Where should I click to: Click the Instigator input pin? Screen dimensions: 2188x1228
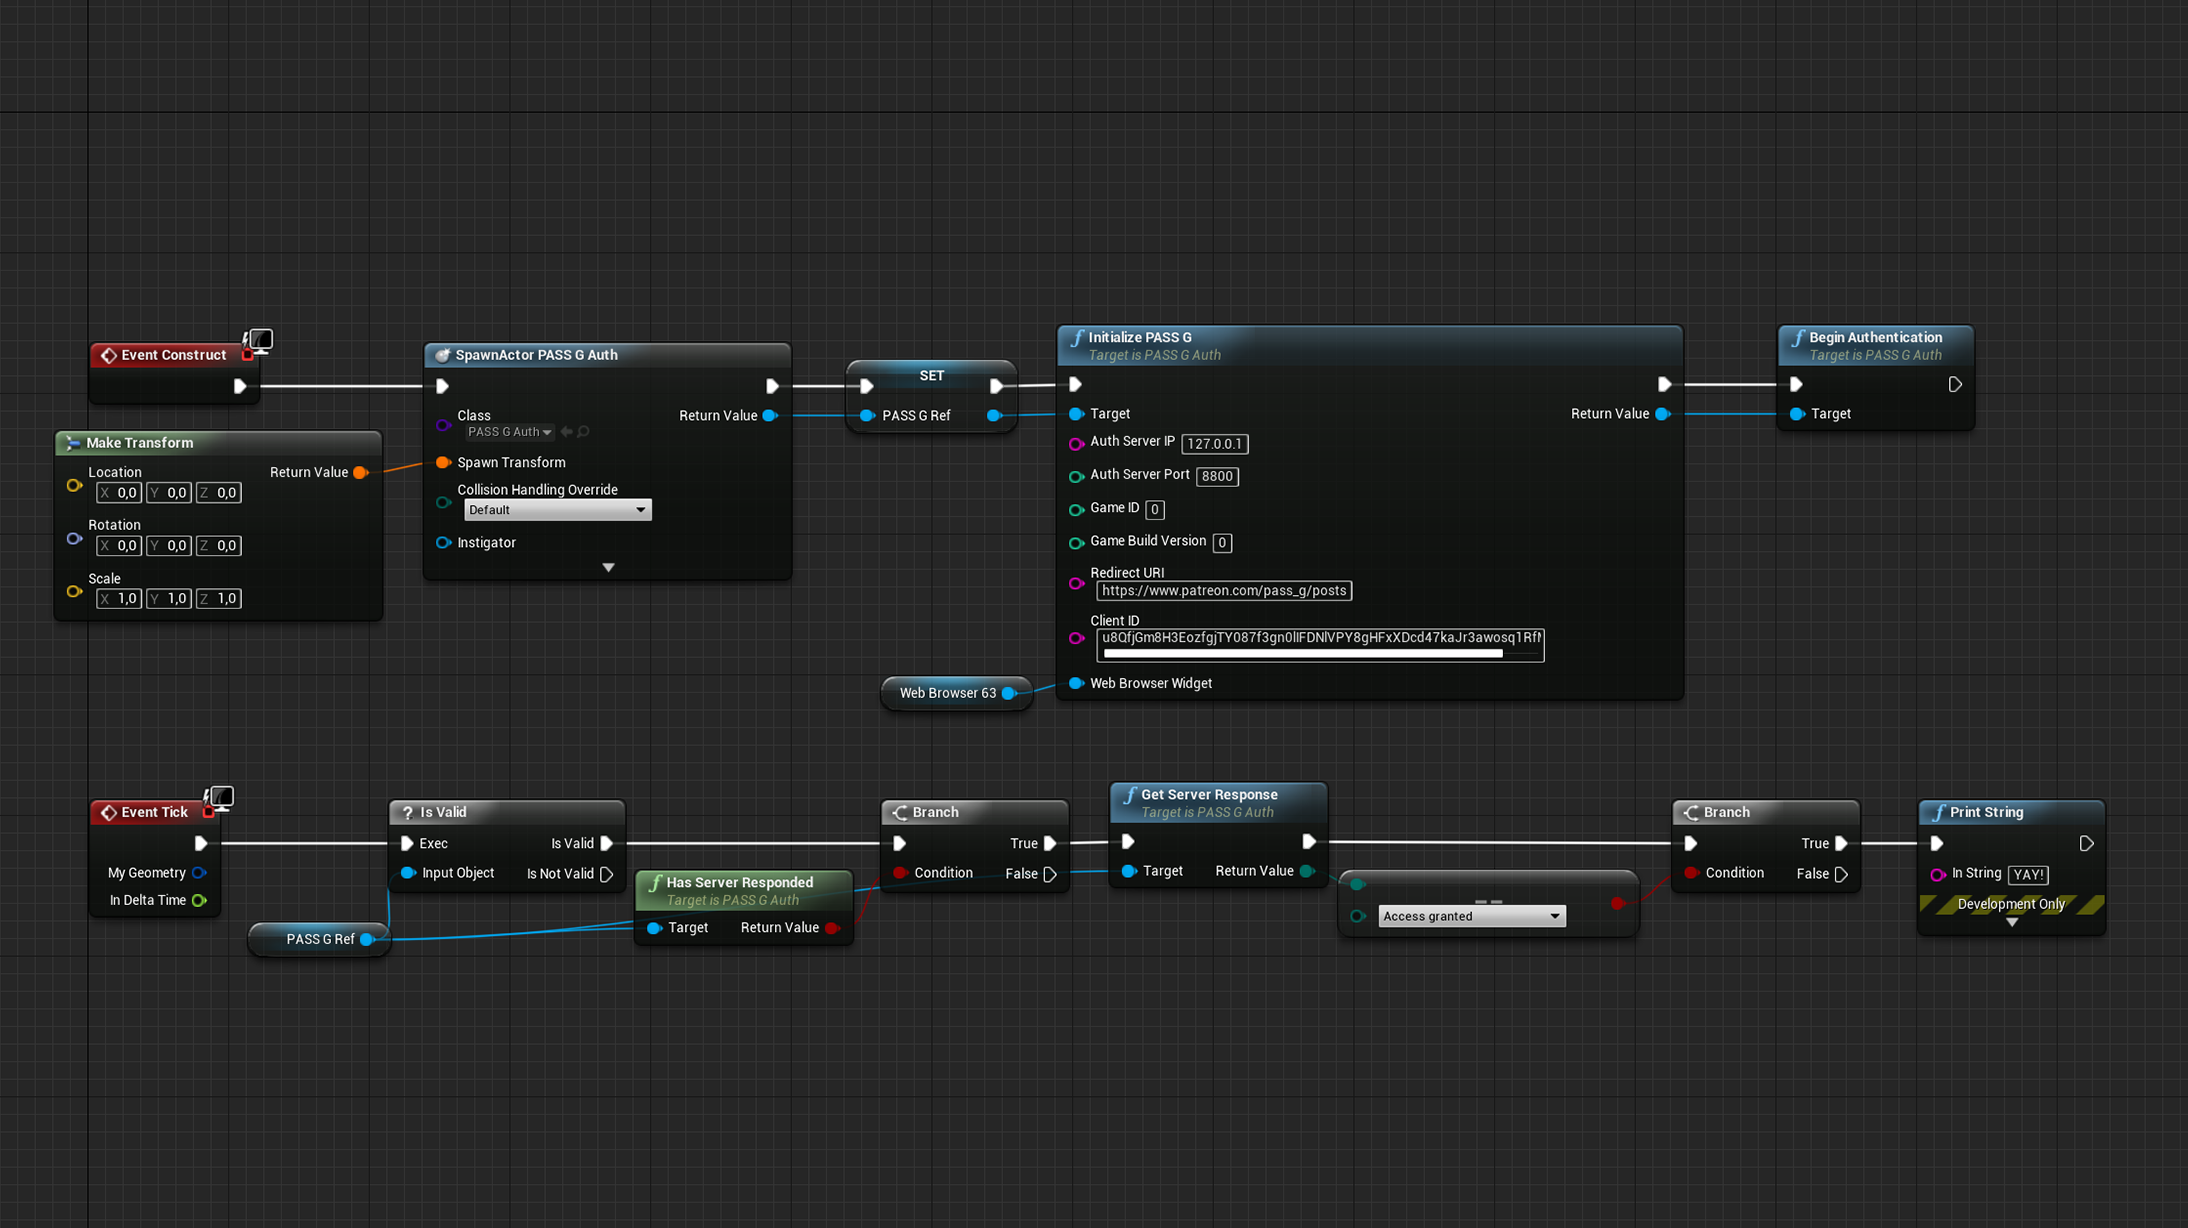[443, 543]
